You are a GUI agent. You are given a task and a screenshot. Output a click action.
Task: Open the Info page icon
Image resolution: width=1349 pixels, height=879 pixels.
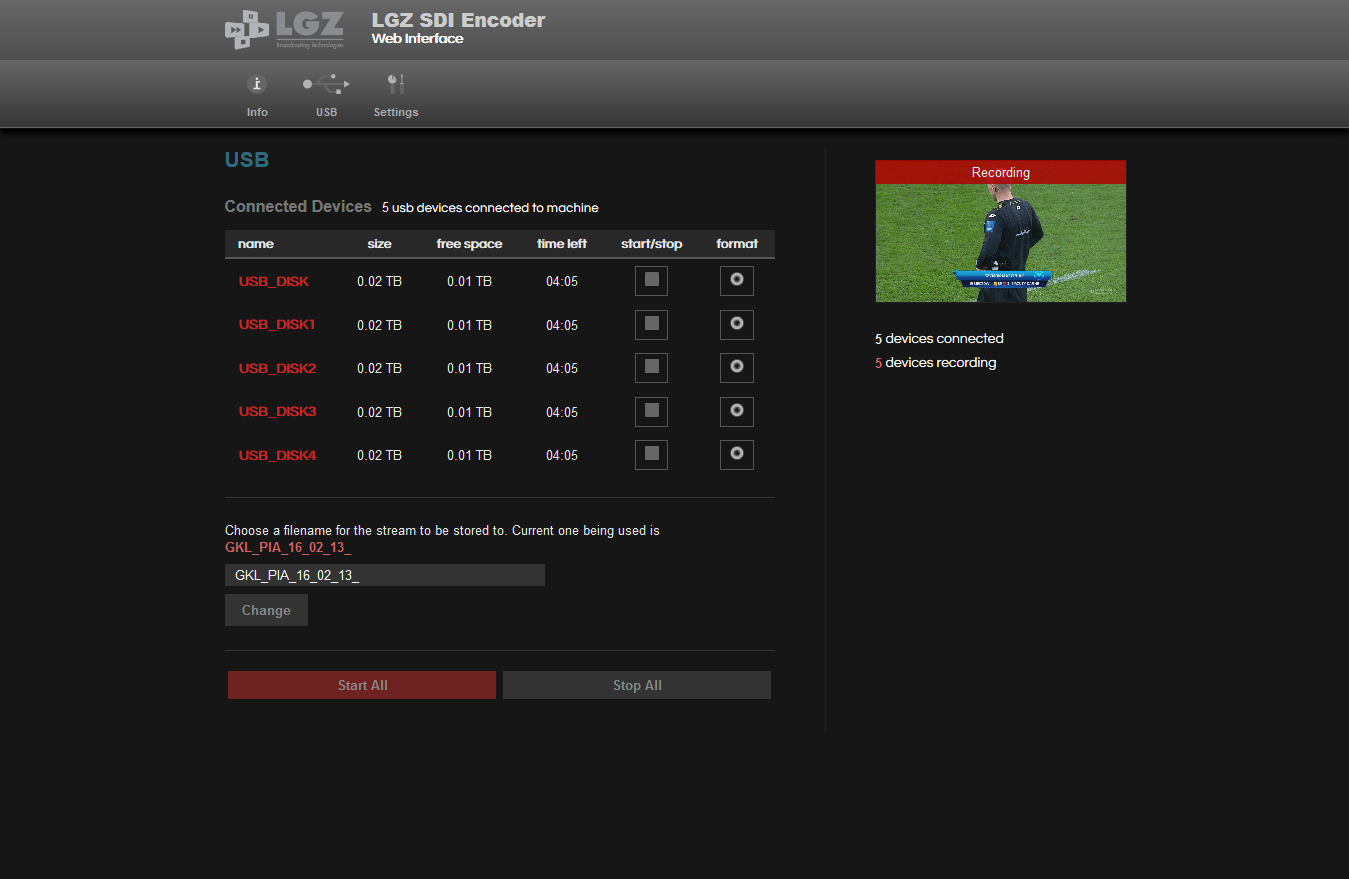pos(257,85)
